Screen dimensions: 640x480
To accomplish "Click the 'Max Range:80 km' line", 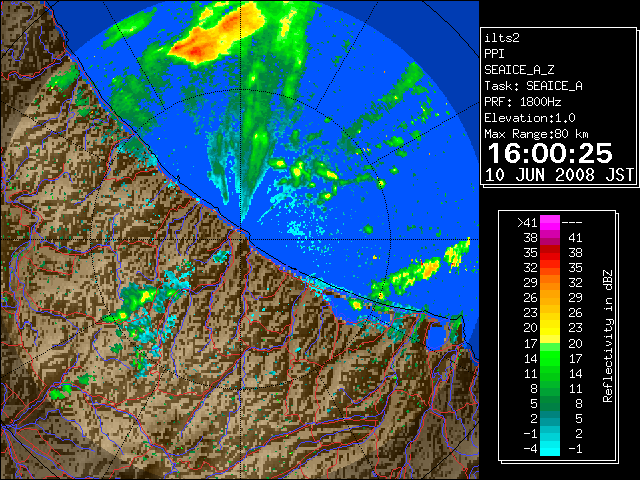I will (x=536, y=134).
